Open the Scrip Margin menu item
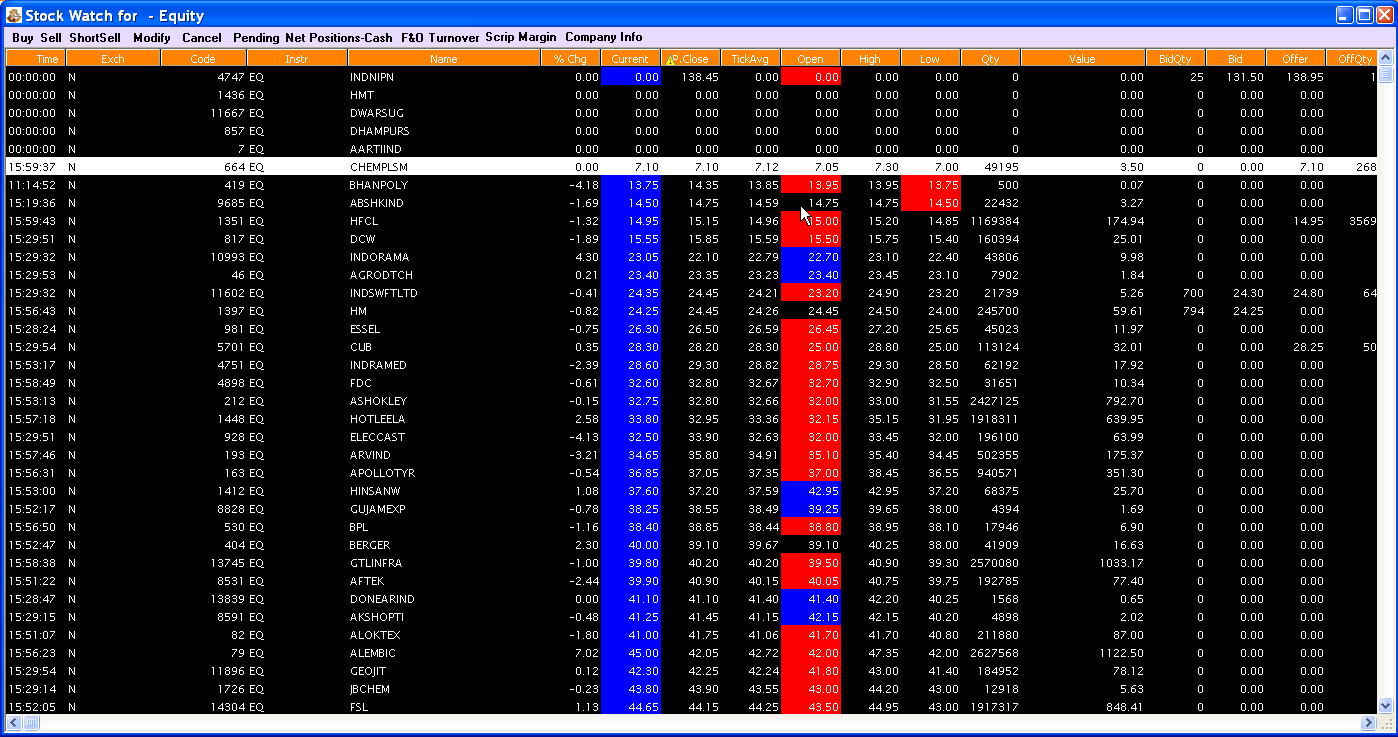Viewport: 1398px width, 737px height. 521,37
